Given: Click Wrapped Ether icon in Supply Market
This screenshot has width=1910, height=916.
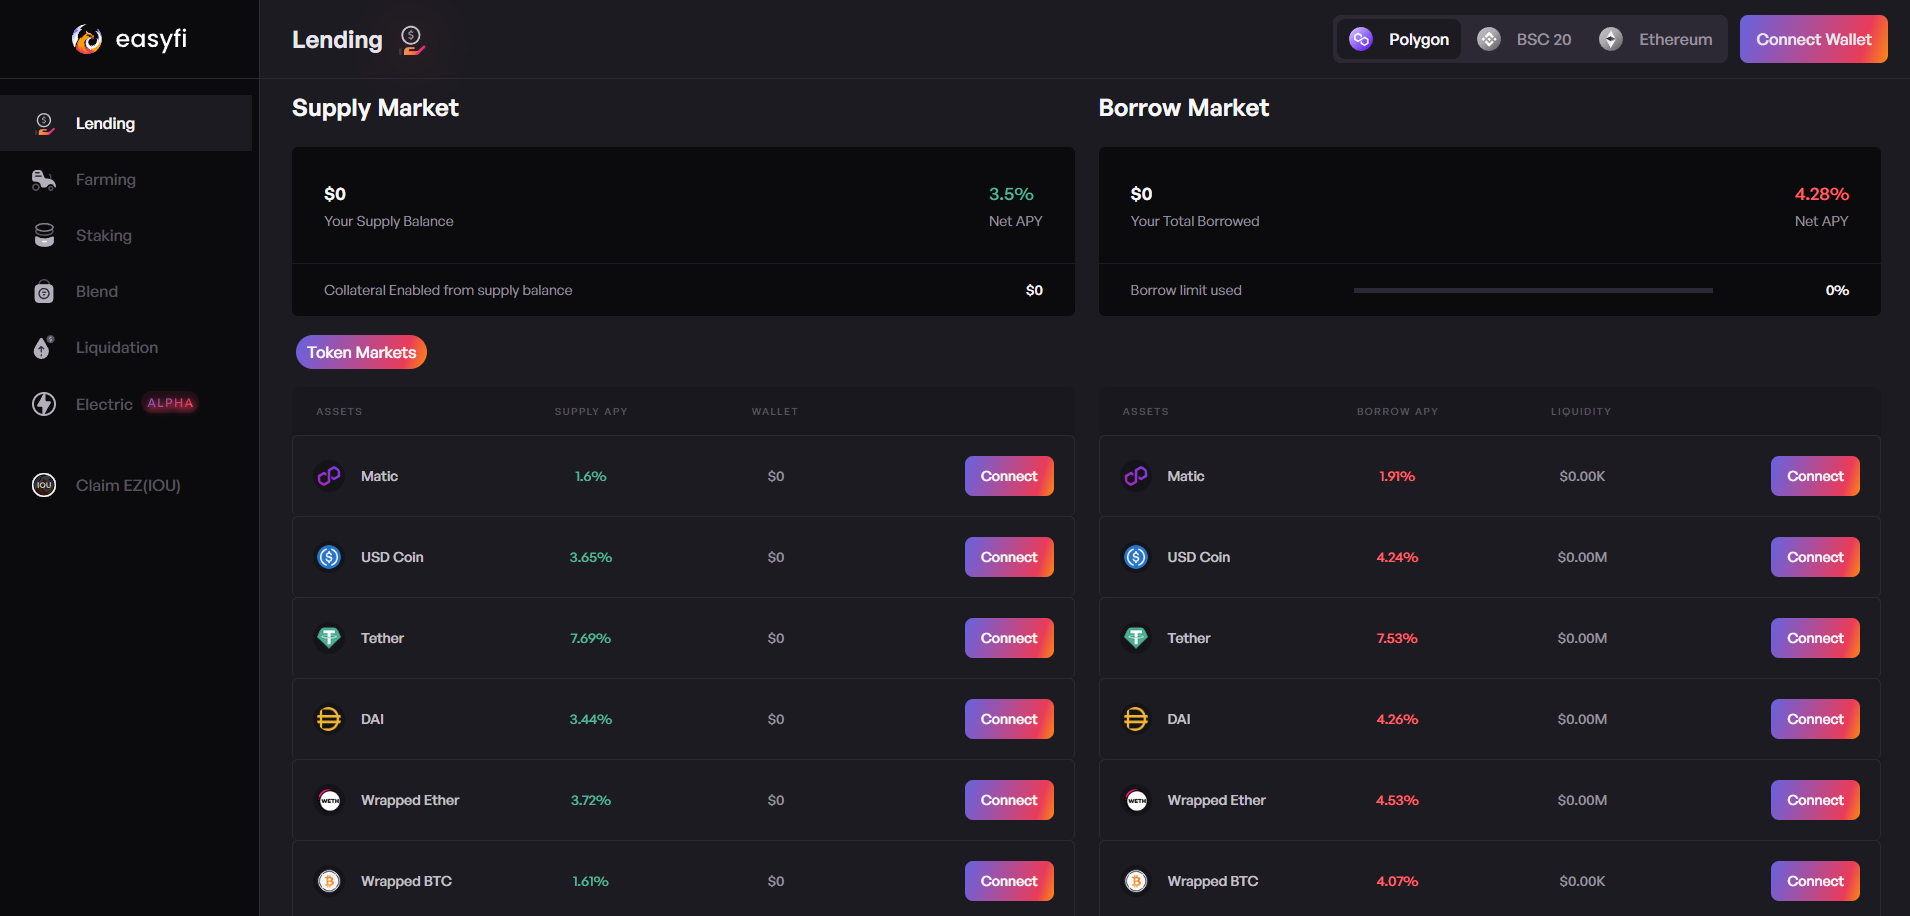Looking at the screenshot, I should (329, 800).
